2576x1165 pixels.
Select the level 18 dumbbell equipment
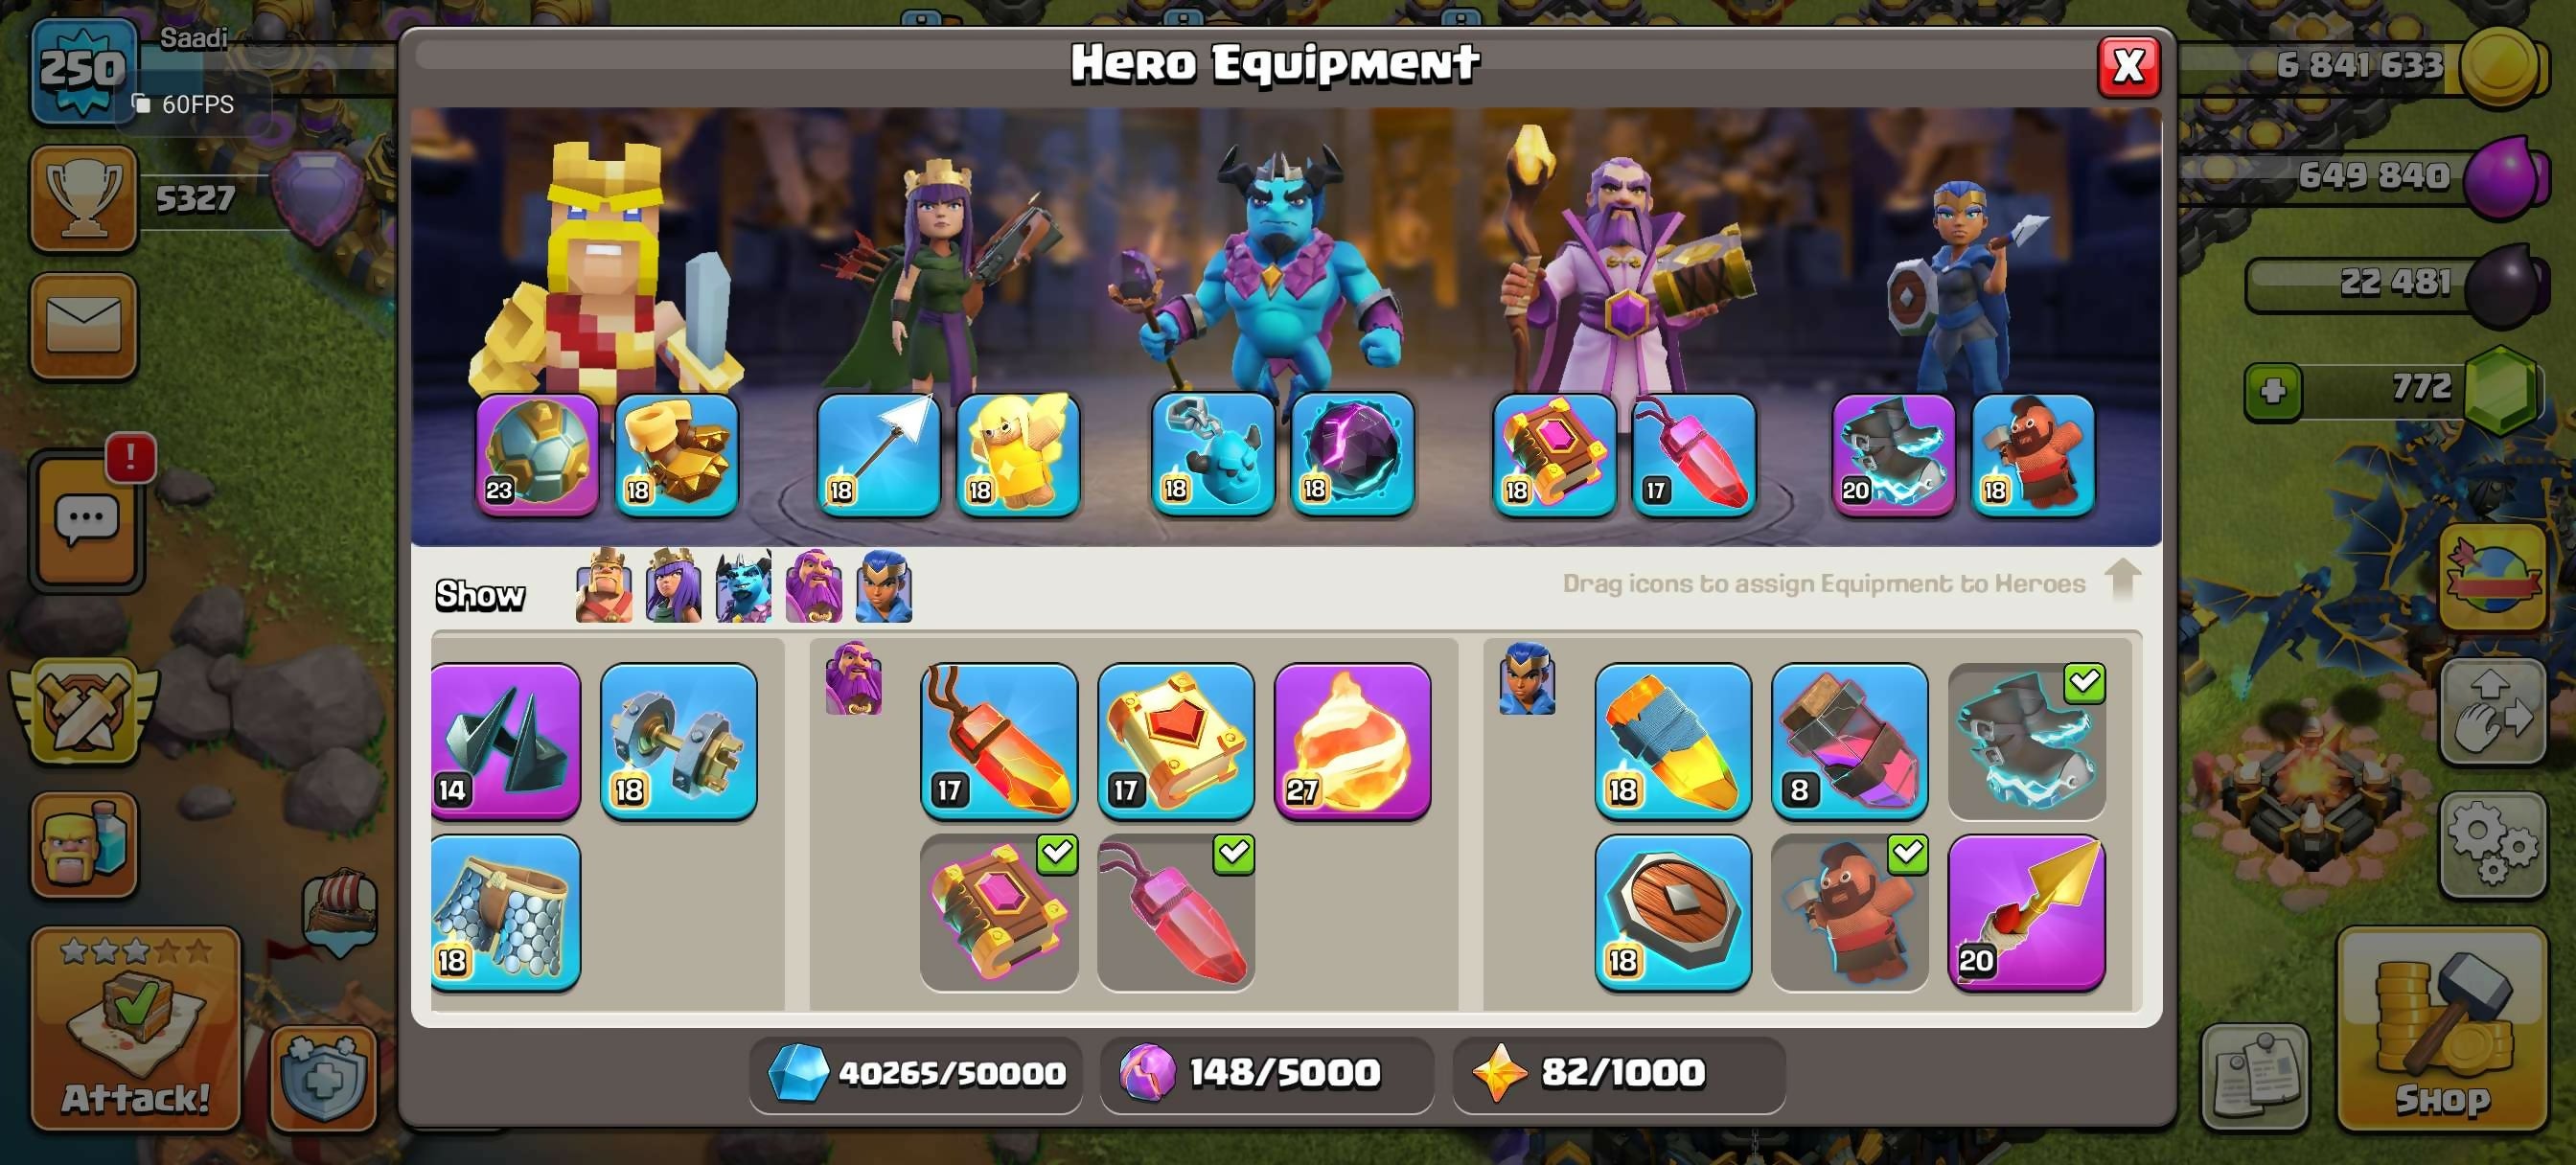point(679,741)
